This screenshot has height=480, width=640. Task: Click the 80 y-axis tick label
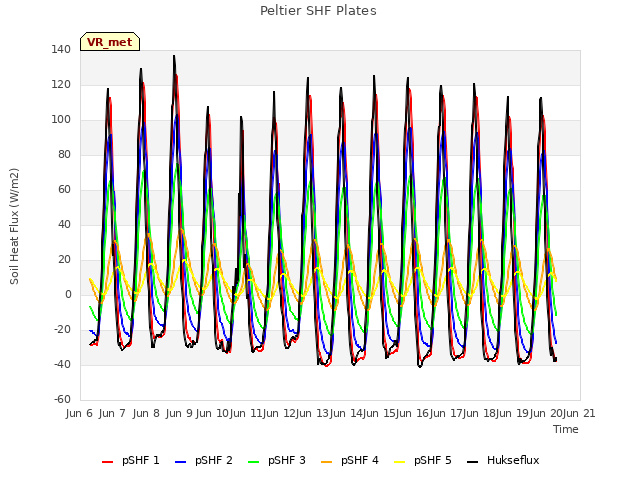(64, 155)
